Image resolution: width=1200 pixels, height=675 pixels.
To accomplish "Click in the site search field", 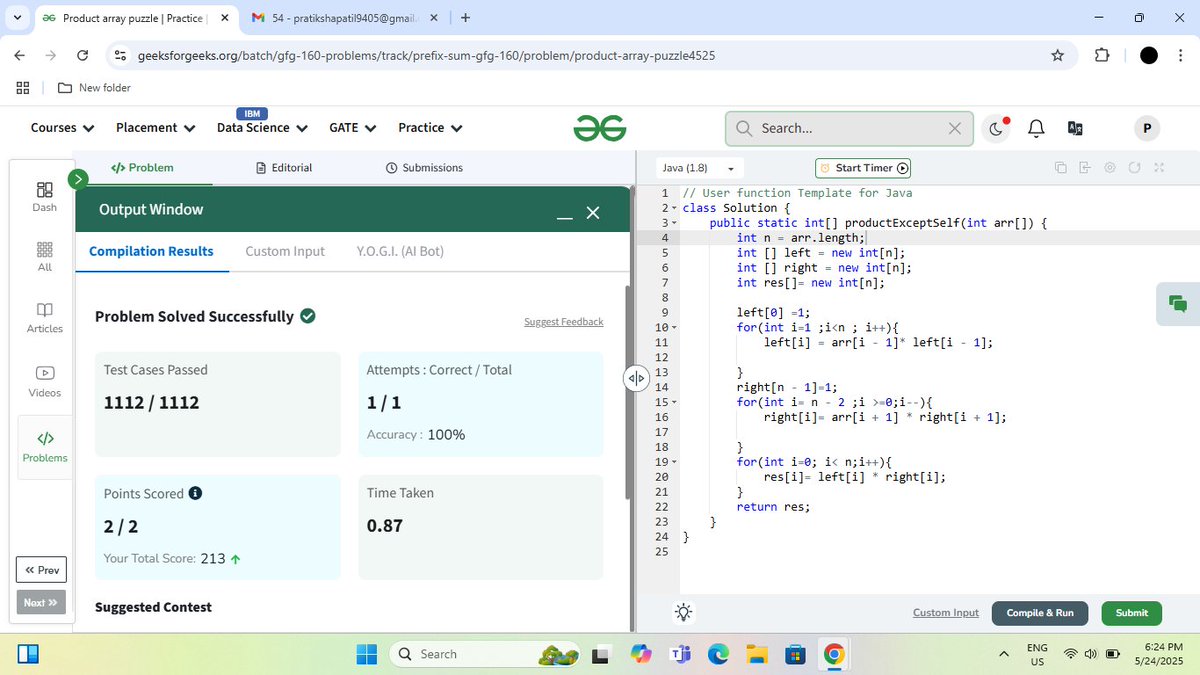I will [850, 128].
